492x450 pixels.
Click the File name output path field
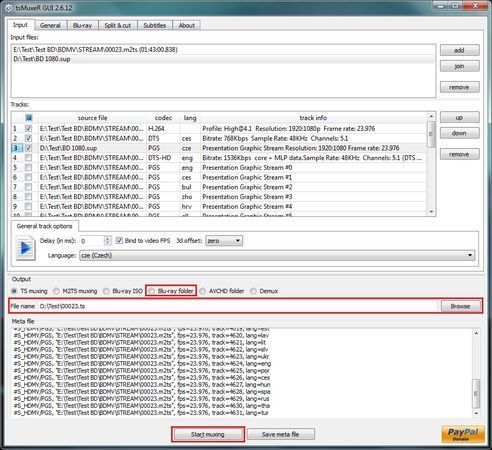(x=237, y=306)
